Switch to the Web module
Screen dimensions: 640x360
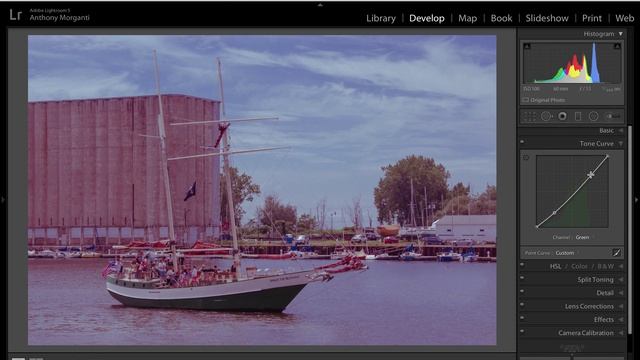[624, 18]
